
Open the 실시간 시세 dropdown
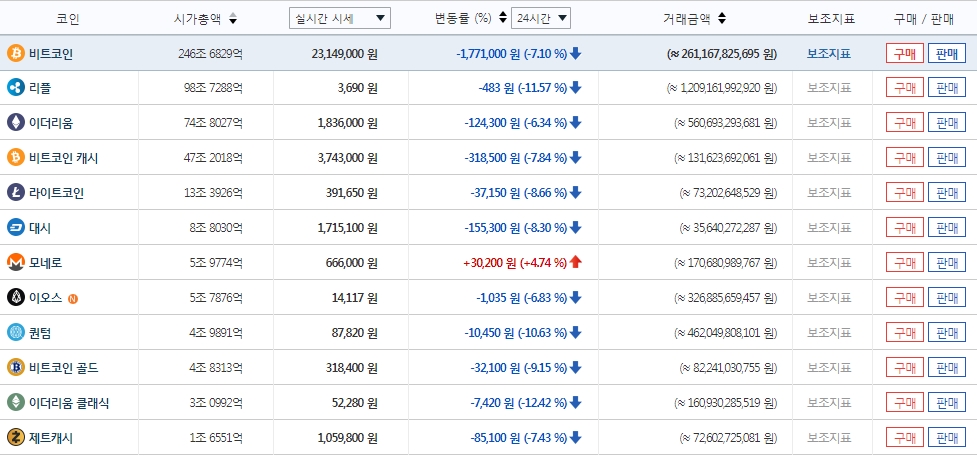point(339,18)
